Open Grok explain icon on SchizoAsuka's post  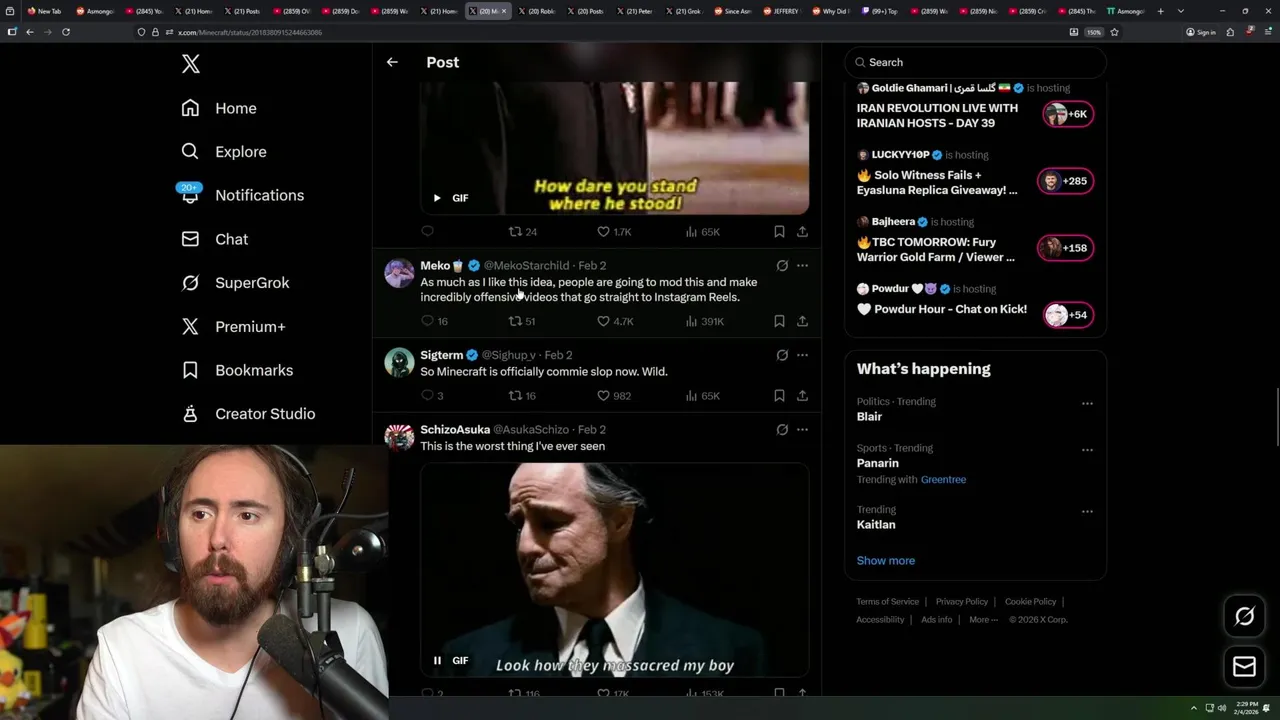coord(782,430)
